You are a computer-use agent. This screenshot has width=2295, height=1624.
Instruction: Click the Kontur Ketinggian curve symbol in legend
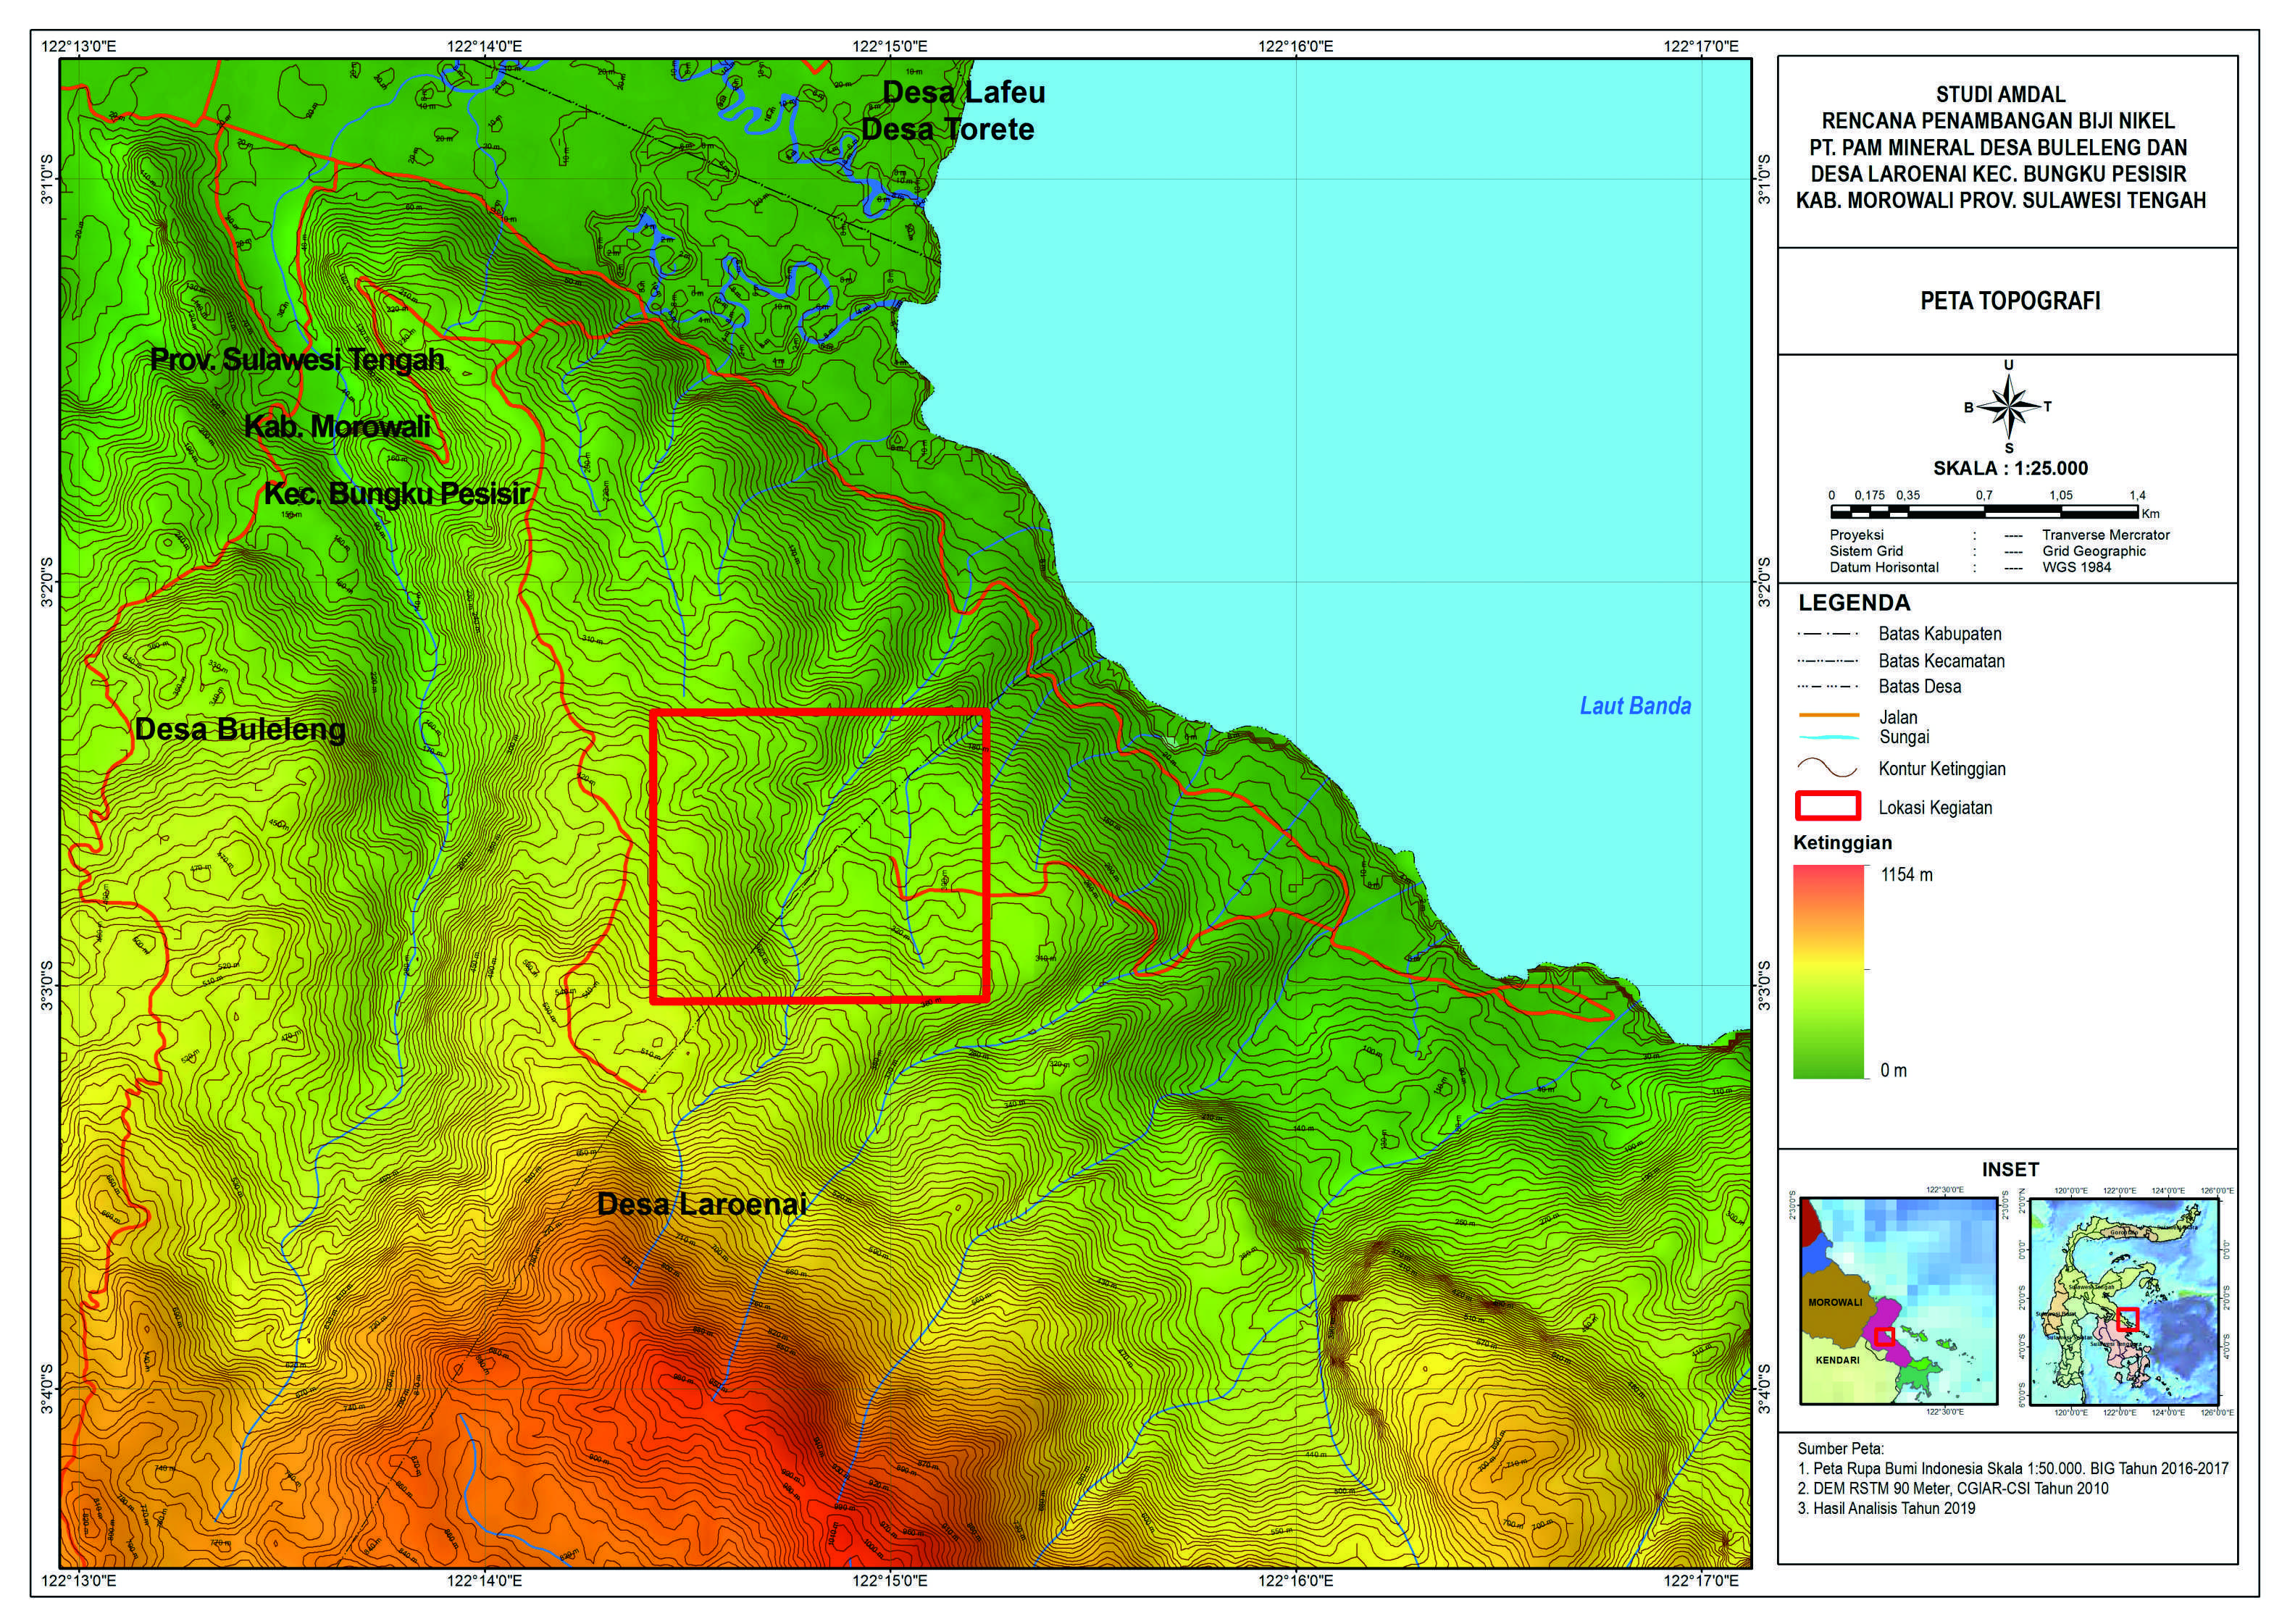[1827, 769]
